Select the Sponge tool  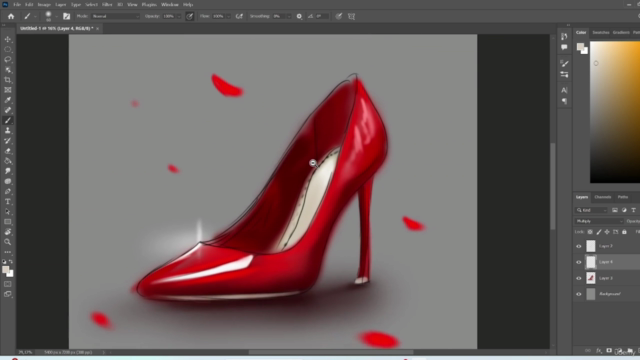pyautogui.click(x=8, y=181)
